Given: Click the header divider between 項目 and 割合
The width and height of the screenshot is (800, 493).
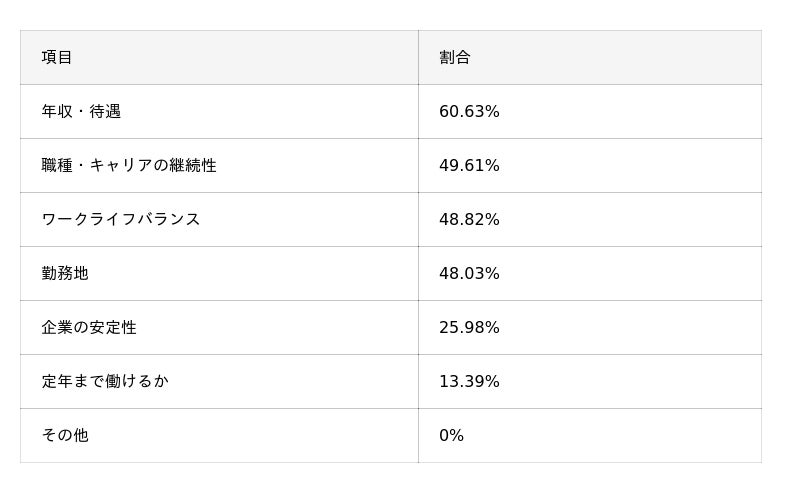Looking at the screenshot, I should pyautogui.click(x=418, y=58).
